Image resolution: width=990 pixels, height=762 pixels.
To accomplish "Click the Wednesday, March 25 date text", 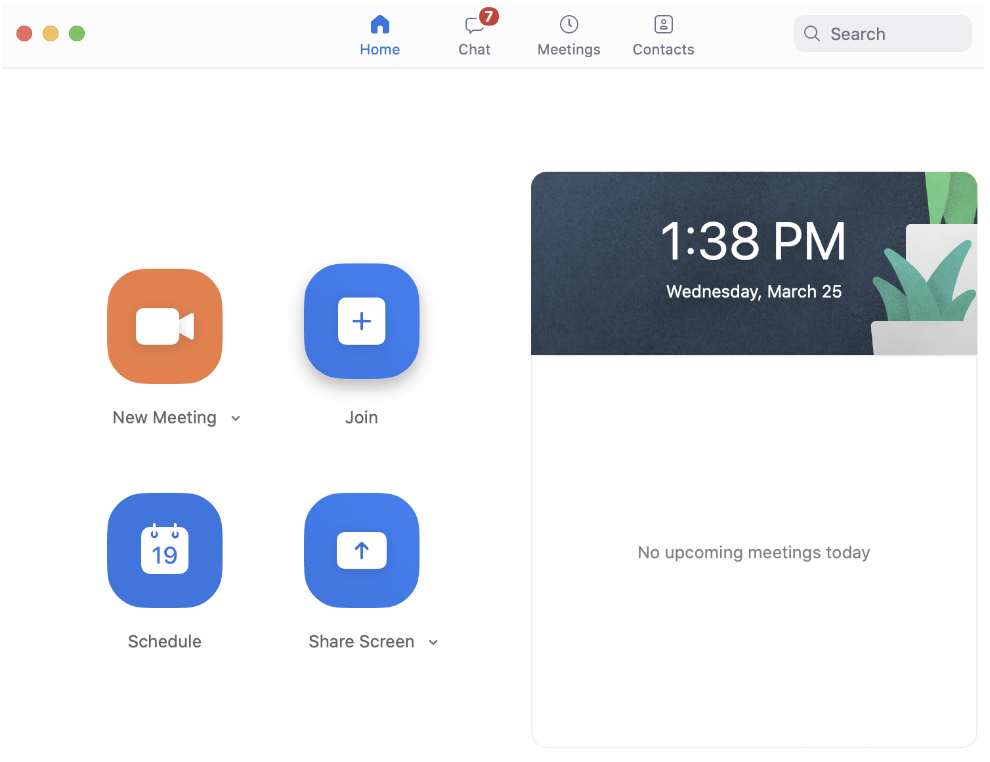I will (x=754, y=291).
